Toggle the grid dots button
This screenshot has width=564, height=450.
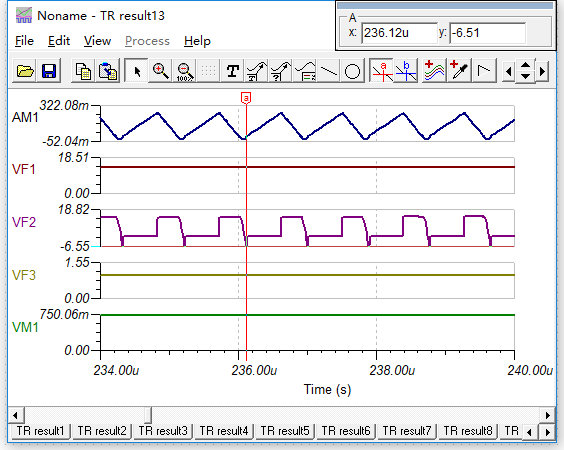208,71
